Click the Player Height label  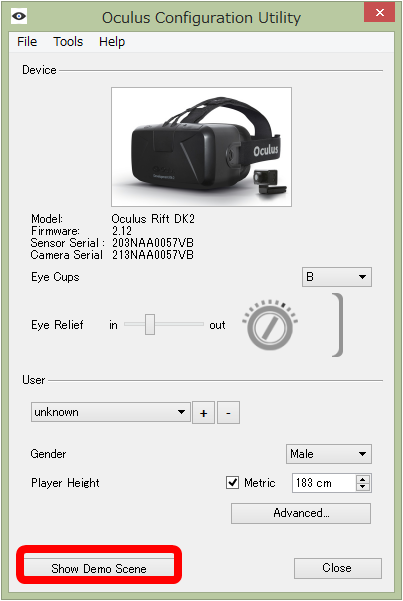65,483
